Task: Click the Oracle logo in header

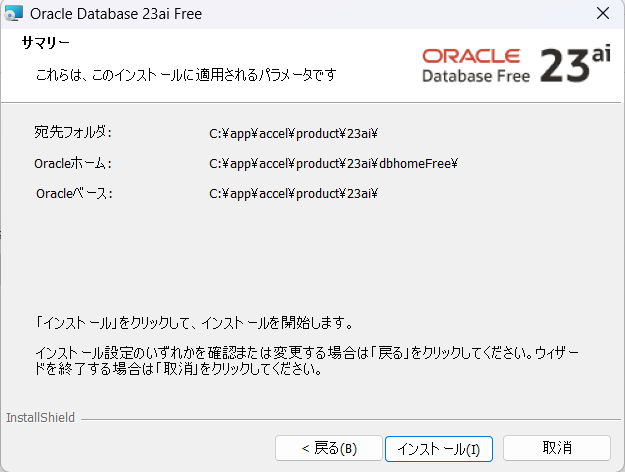Action: [470, 55]
